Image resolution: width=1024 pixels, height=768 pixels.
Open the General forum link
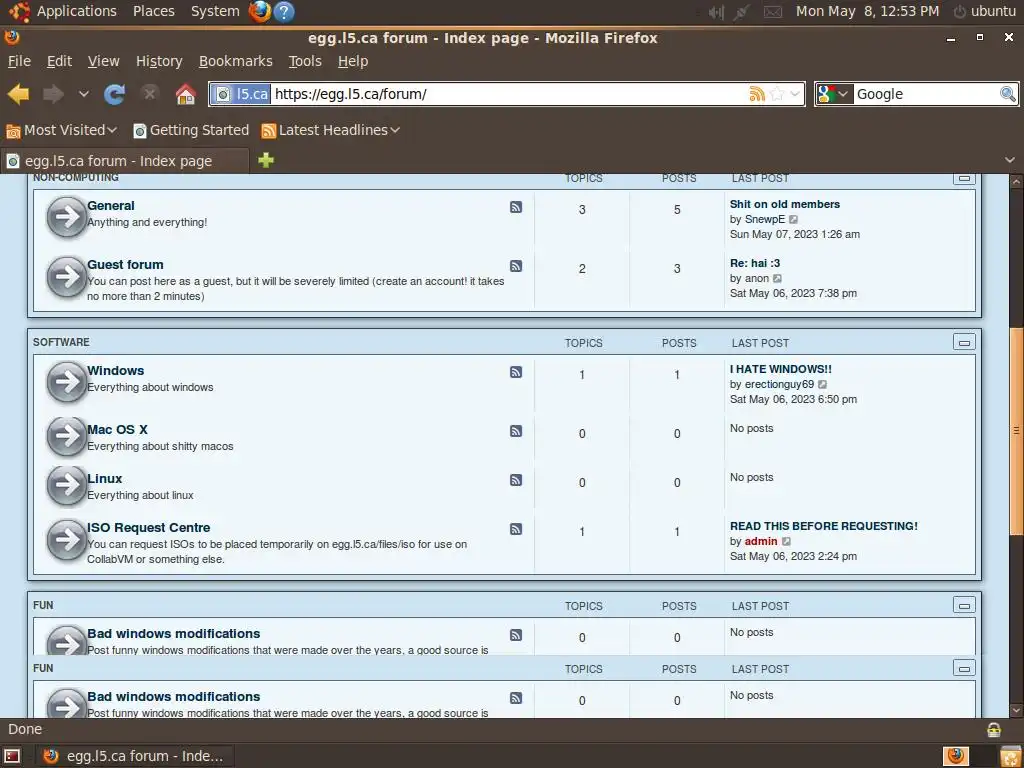click(111, 206)
